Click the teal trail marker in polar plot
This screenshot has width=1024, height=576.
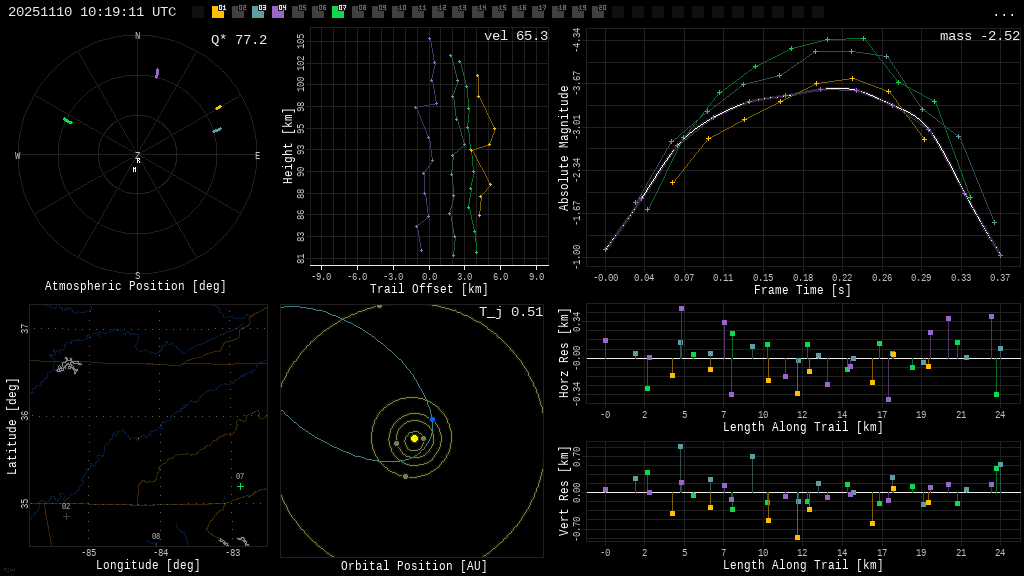pyautogui.click(x=217, y=130)
